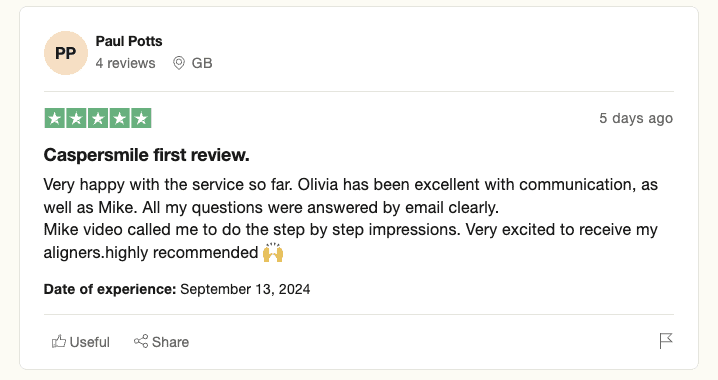718x380 pixels.
Task: Click the 'Date of experience' label
Action: coord(110,289)
